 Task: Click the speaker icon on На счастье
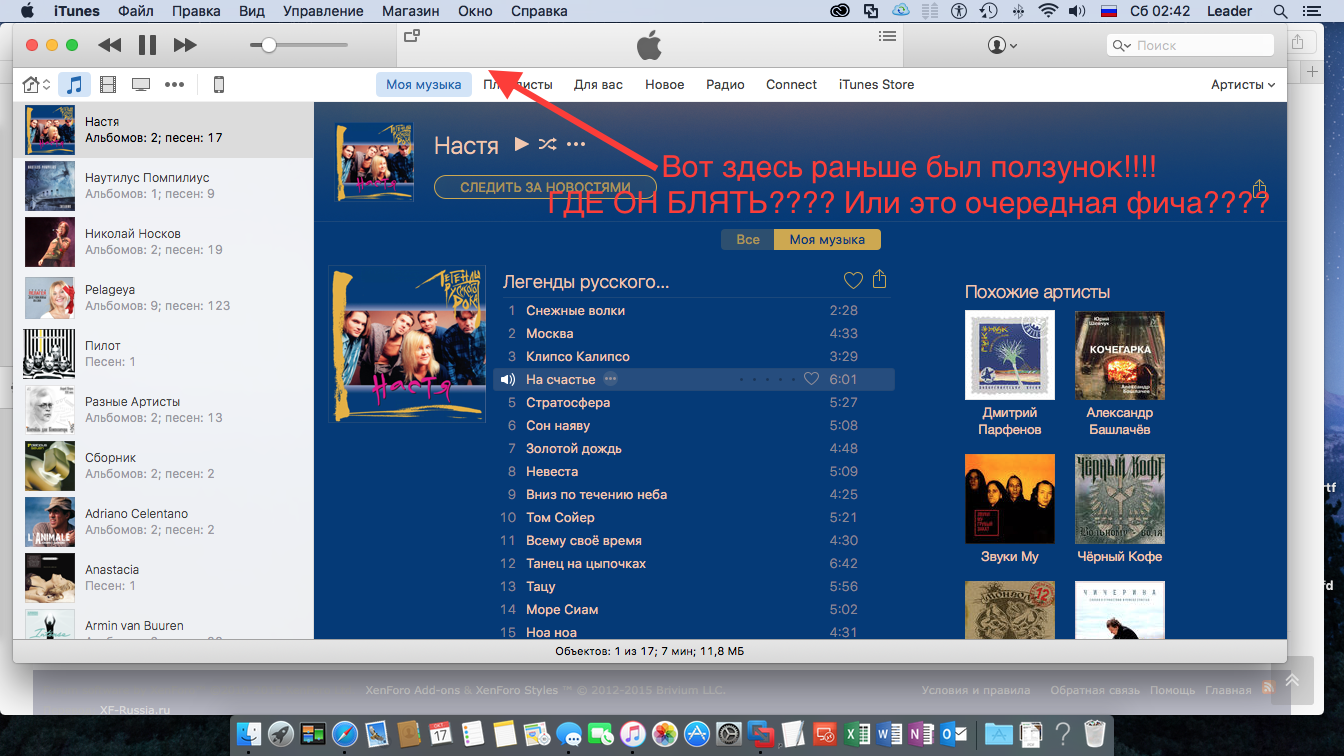pos(508,380)
